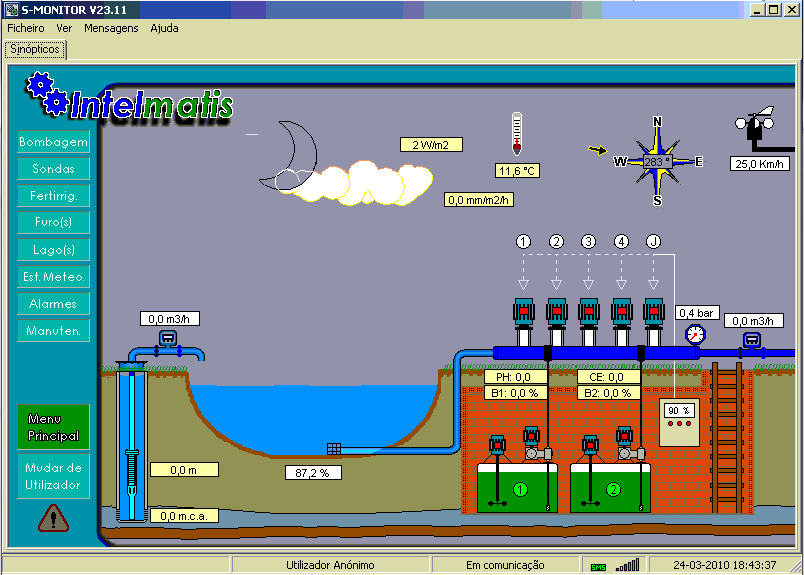Click the pressure gauge showing 0,4 bar

click(695, 335)
